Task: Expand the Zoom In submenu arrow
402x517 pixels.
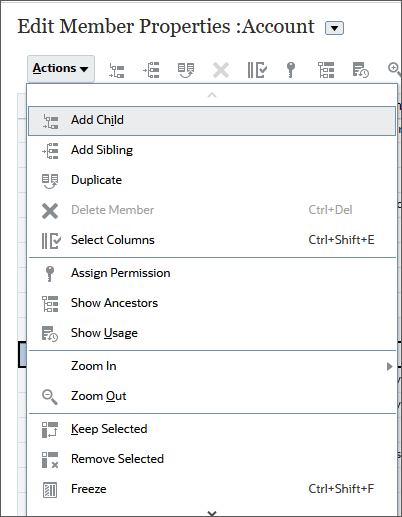Action: click(389, 366)
